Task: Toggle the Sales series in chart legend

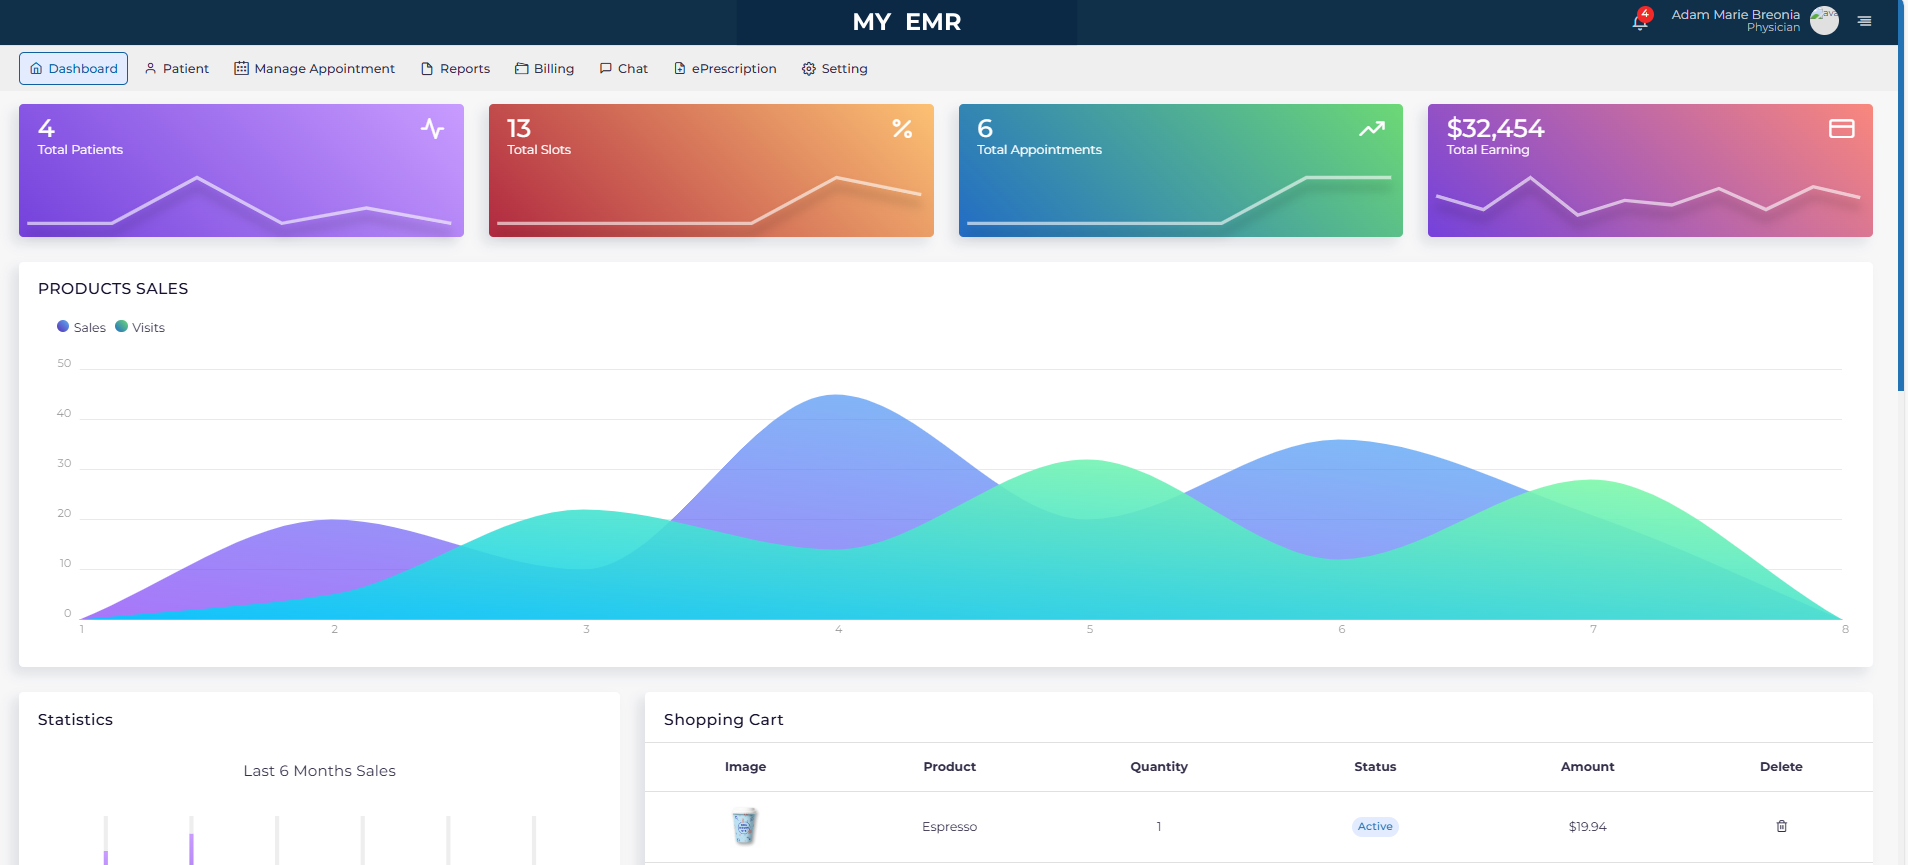Action: coord(81,327)
